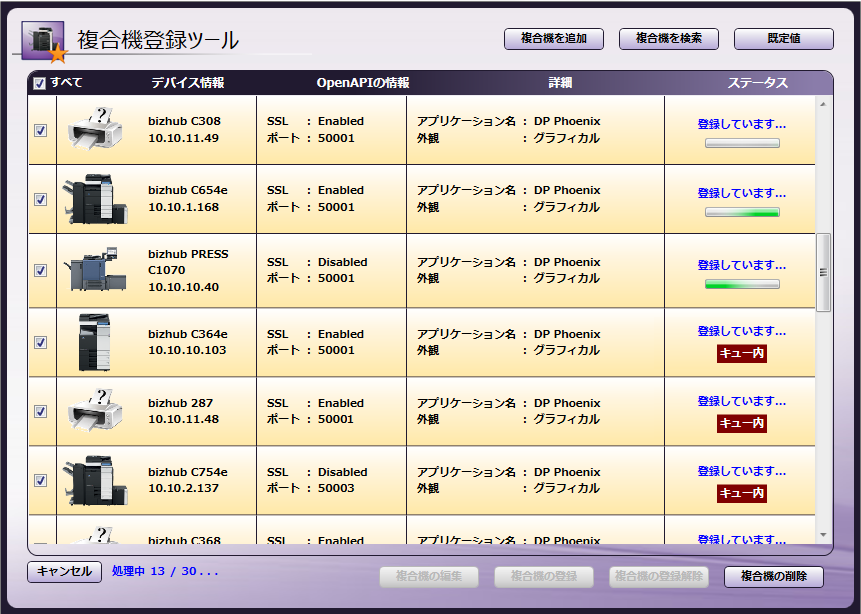Viewport: 861px width, 614px height.
Task: Select the bizhub C308 printer image
Action: click(x=94, y=130)
